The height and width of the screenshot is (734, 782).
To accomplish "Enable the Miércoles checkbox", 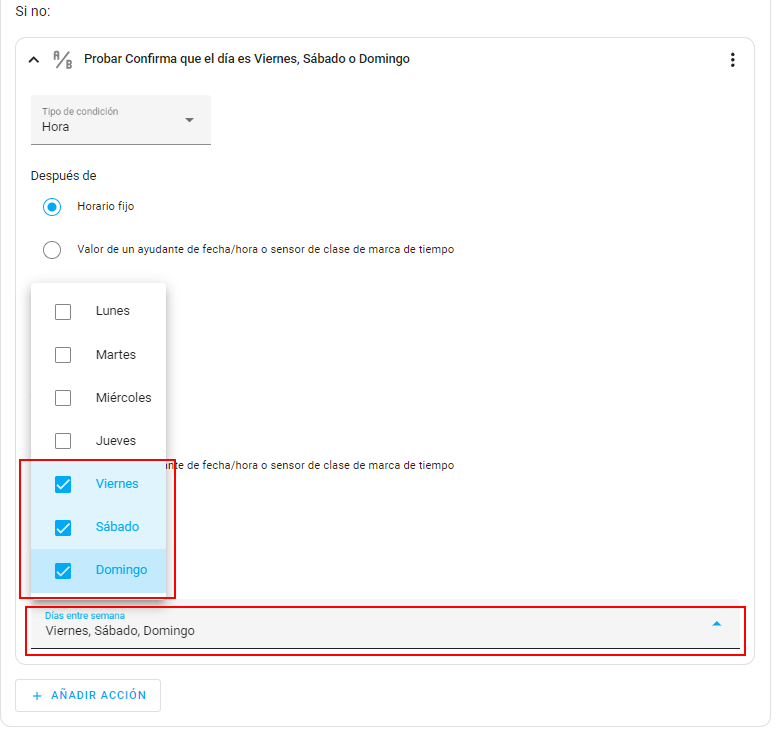I will pos(63,398).
